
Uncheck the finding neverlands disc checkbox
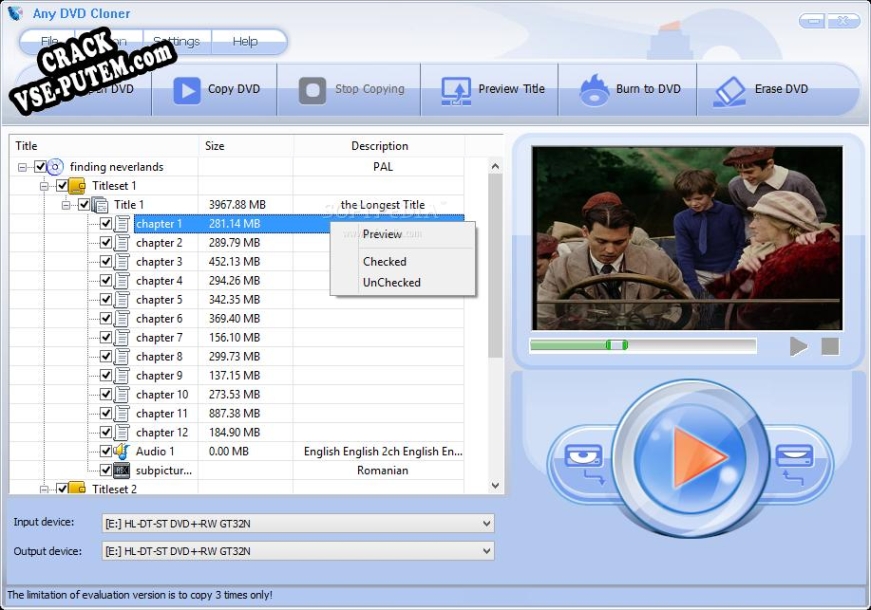point(40,167)
